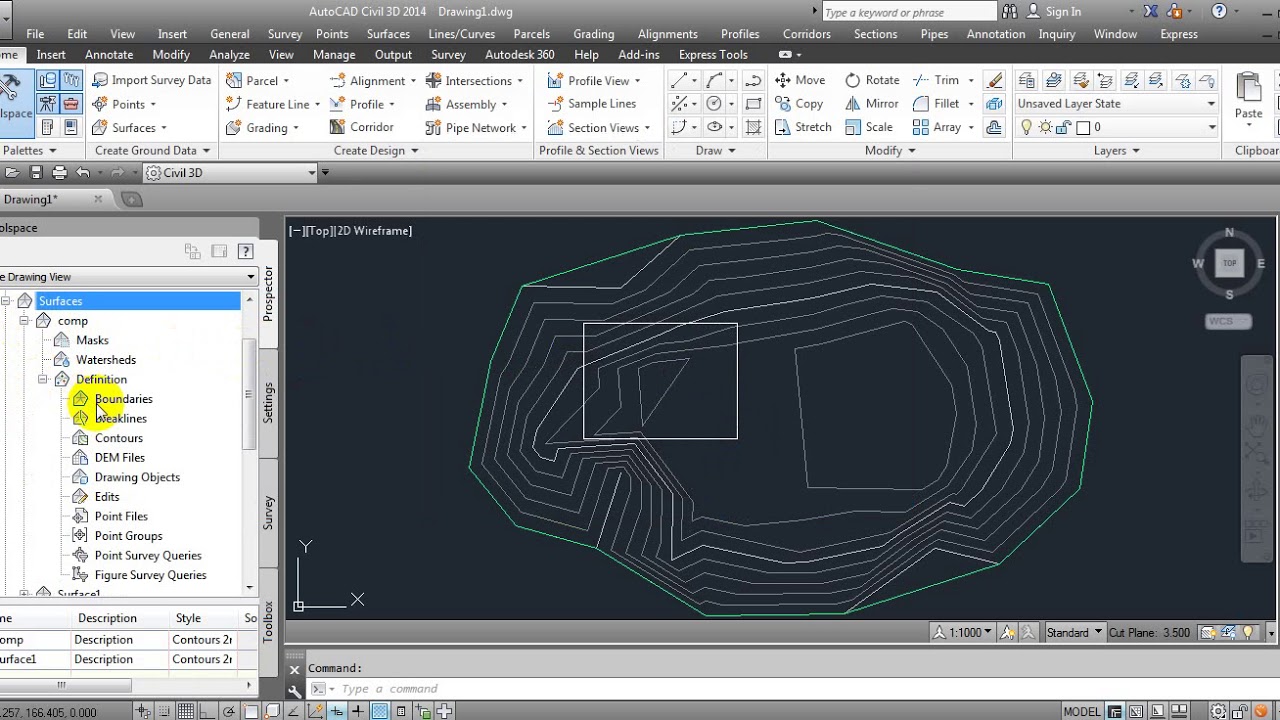
Task: Toggle Ortho mode in status bar
Action: [208, 712]
